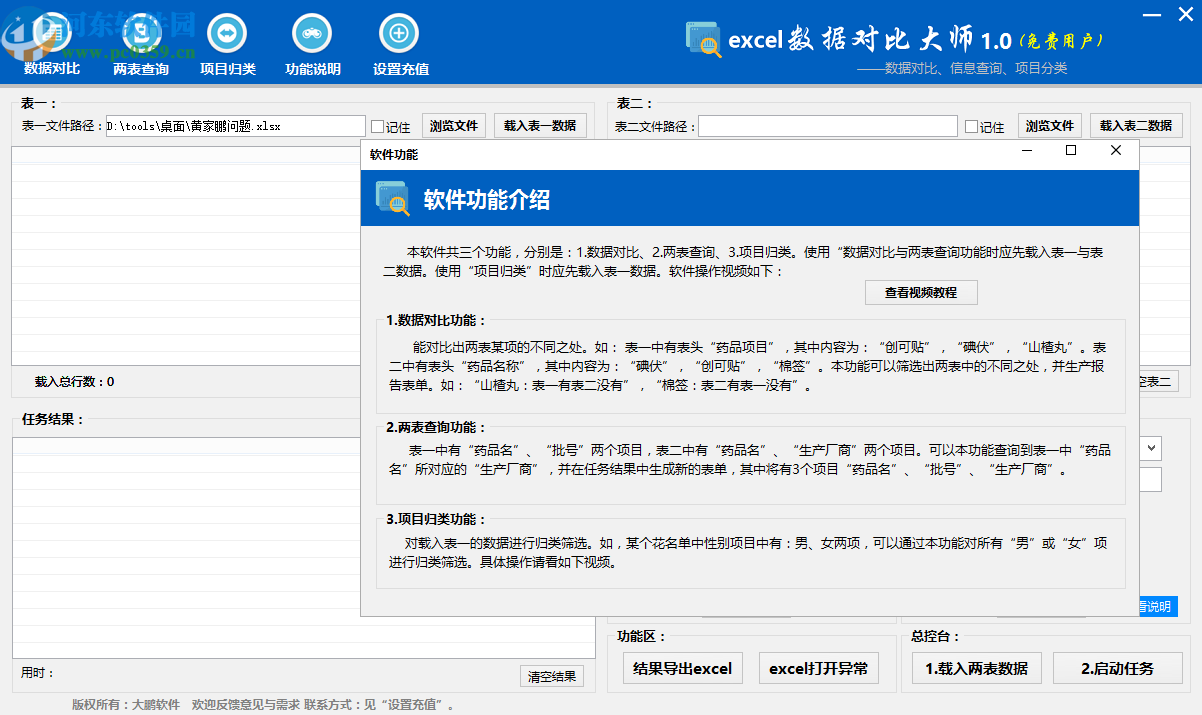
Task: Close the 软件功能 dialog
Action: coord(1116,150)
